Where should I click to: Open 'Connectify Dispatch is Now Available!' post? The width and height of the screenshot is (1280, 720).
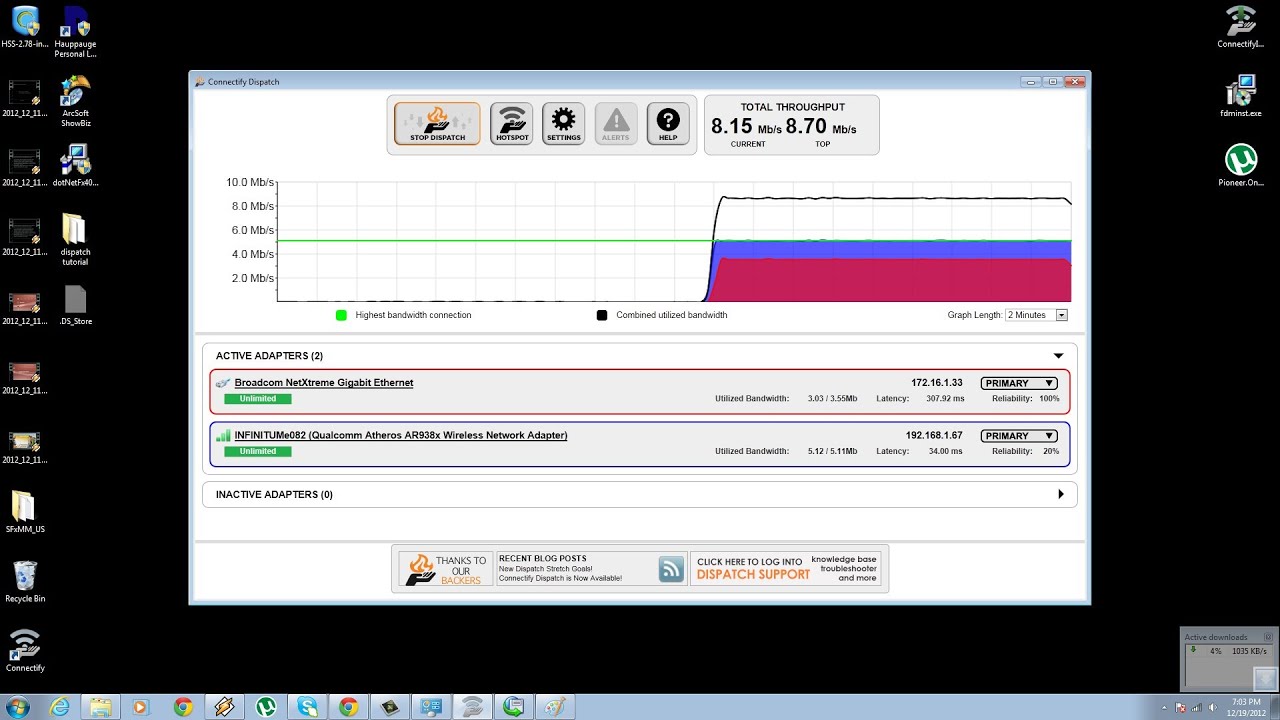tap(560, 578)
